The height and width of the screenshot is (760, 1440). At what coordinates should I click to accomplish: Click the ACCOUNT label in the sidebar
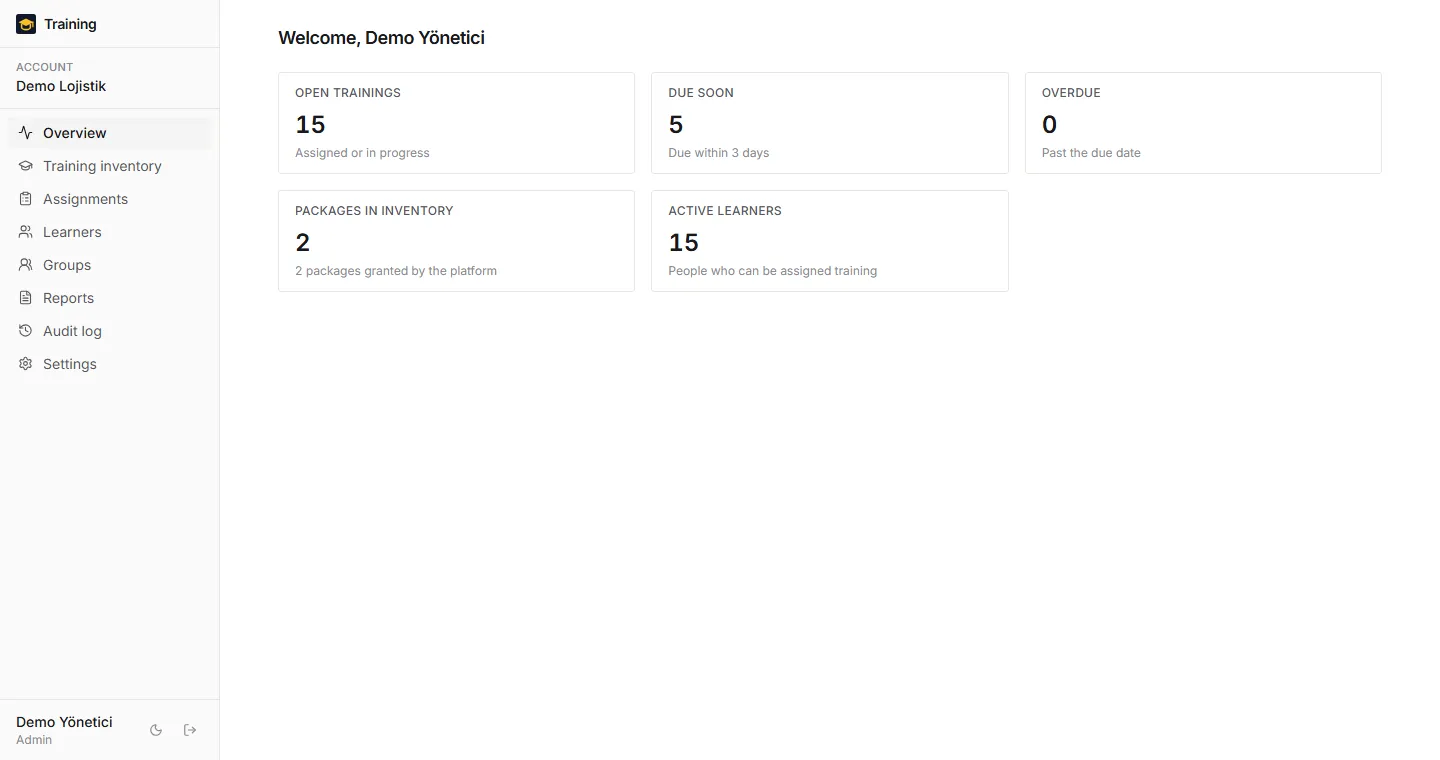[x=45, y=67]
